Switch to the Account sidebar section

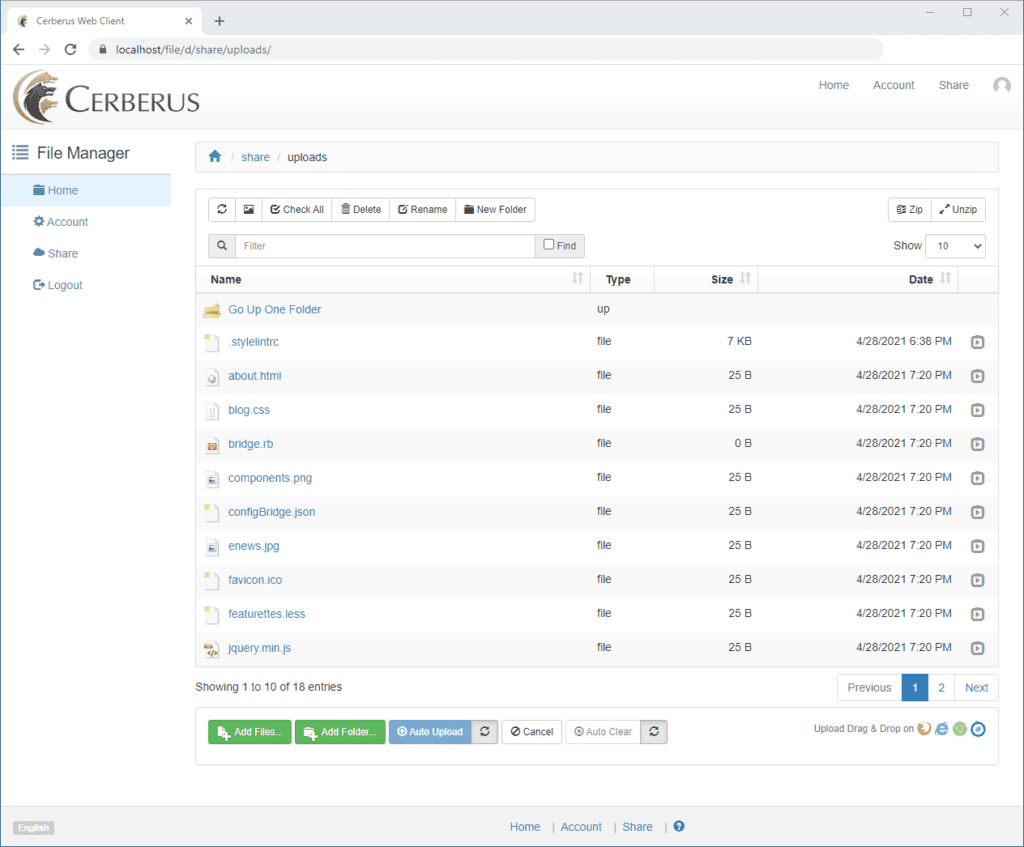point(63,221)
